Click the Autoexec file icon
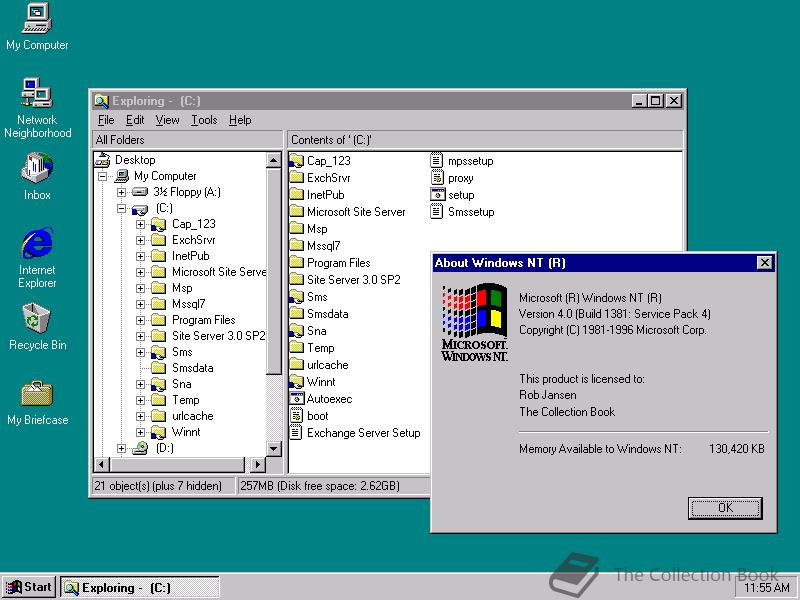This screenshot has width=800, height=600. tap(296, 399)
